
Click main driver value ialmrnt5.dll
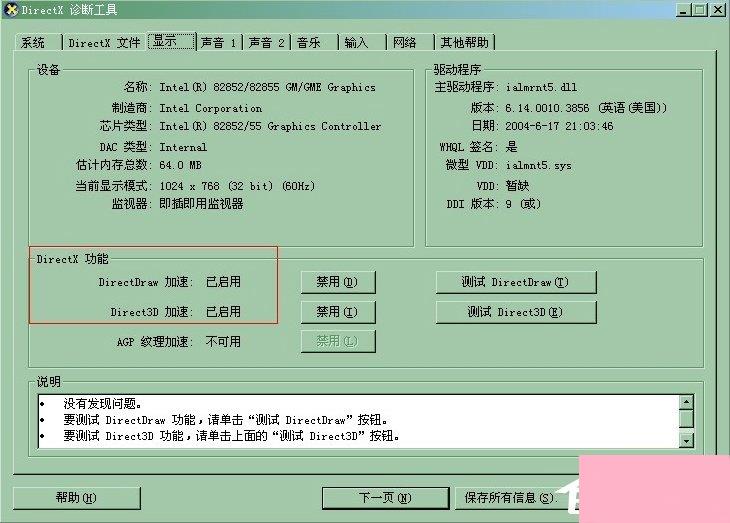point(541,87)
